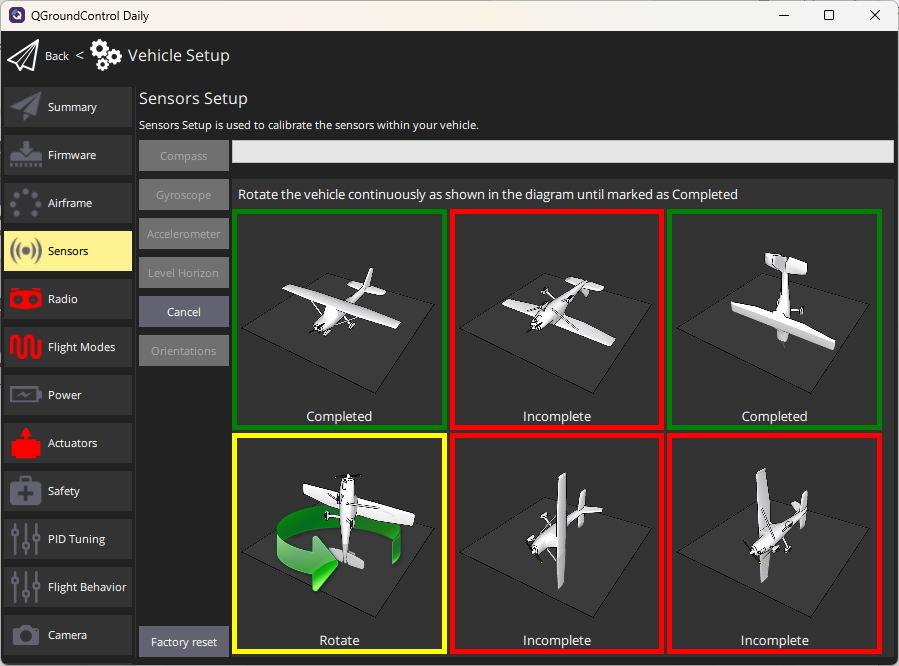Select the Actuators red icon
Screen dimensions: 899x666
coord(26,443)
